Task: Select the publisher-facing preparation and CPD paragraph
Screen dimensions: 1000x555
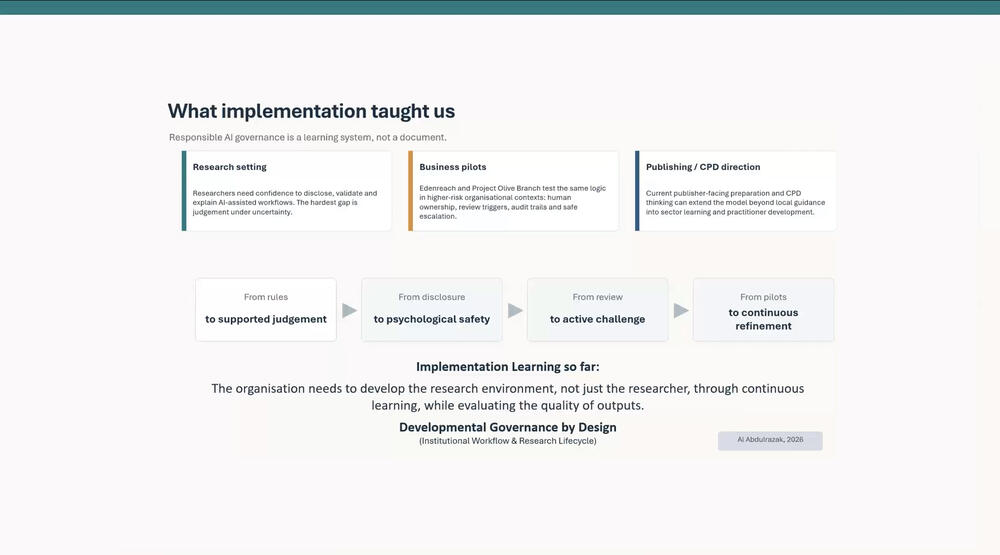Action: (735, 202)
